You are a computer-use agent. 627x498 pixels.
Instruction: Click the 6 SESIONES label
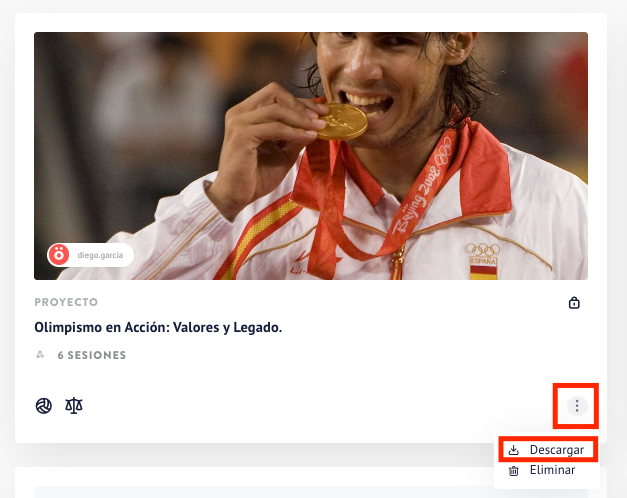click(92, 355)
